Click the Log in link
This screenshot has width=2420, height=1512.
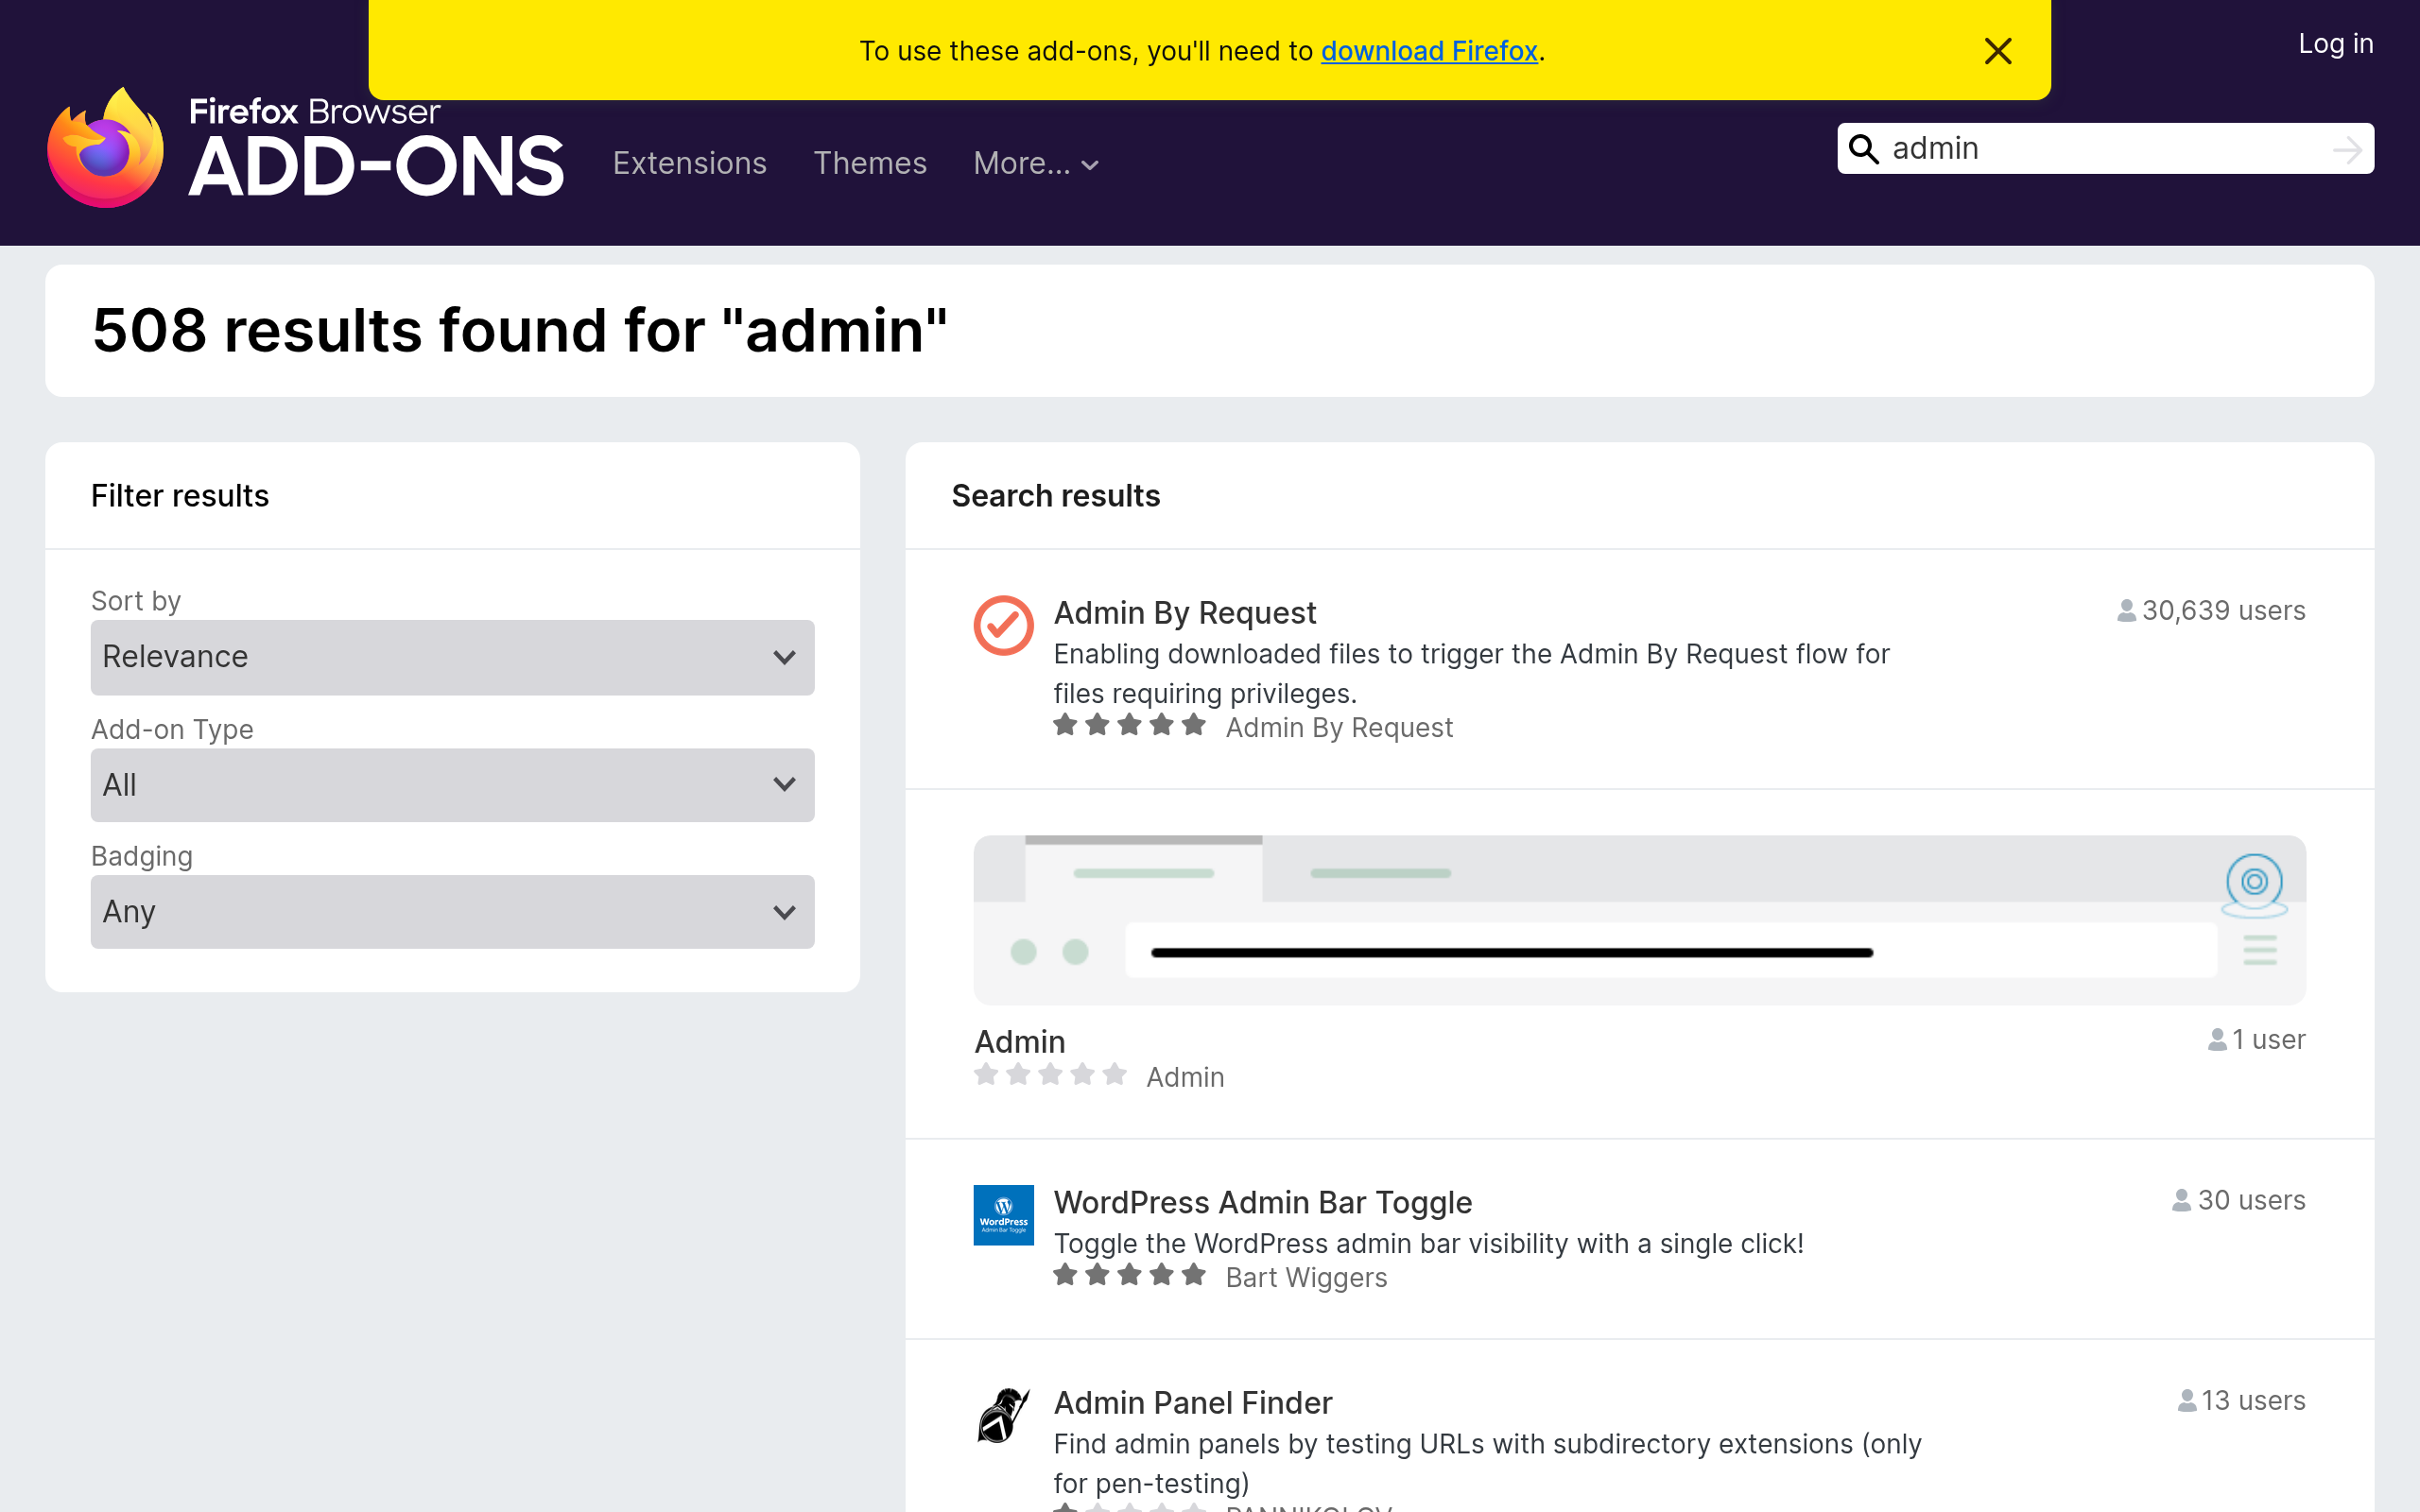pyautogui.click(x=2335, y=44)
